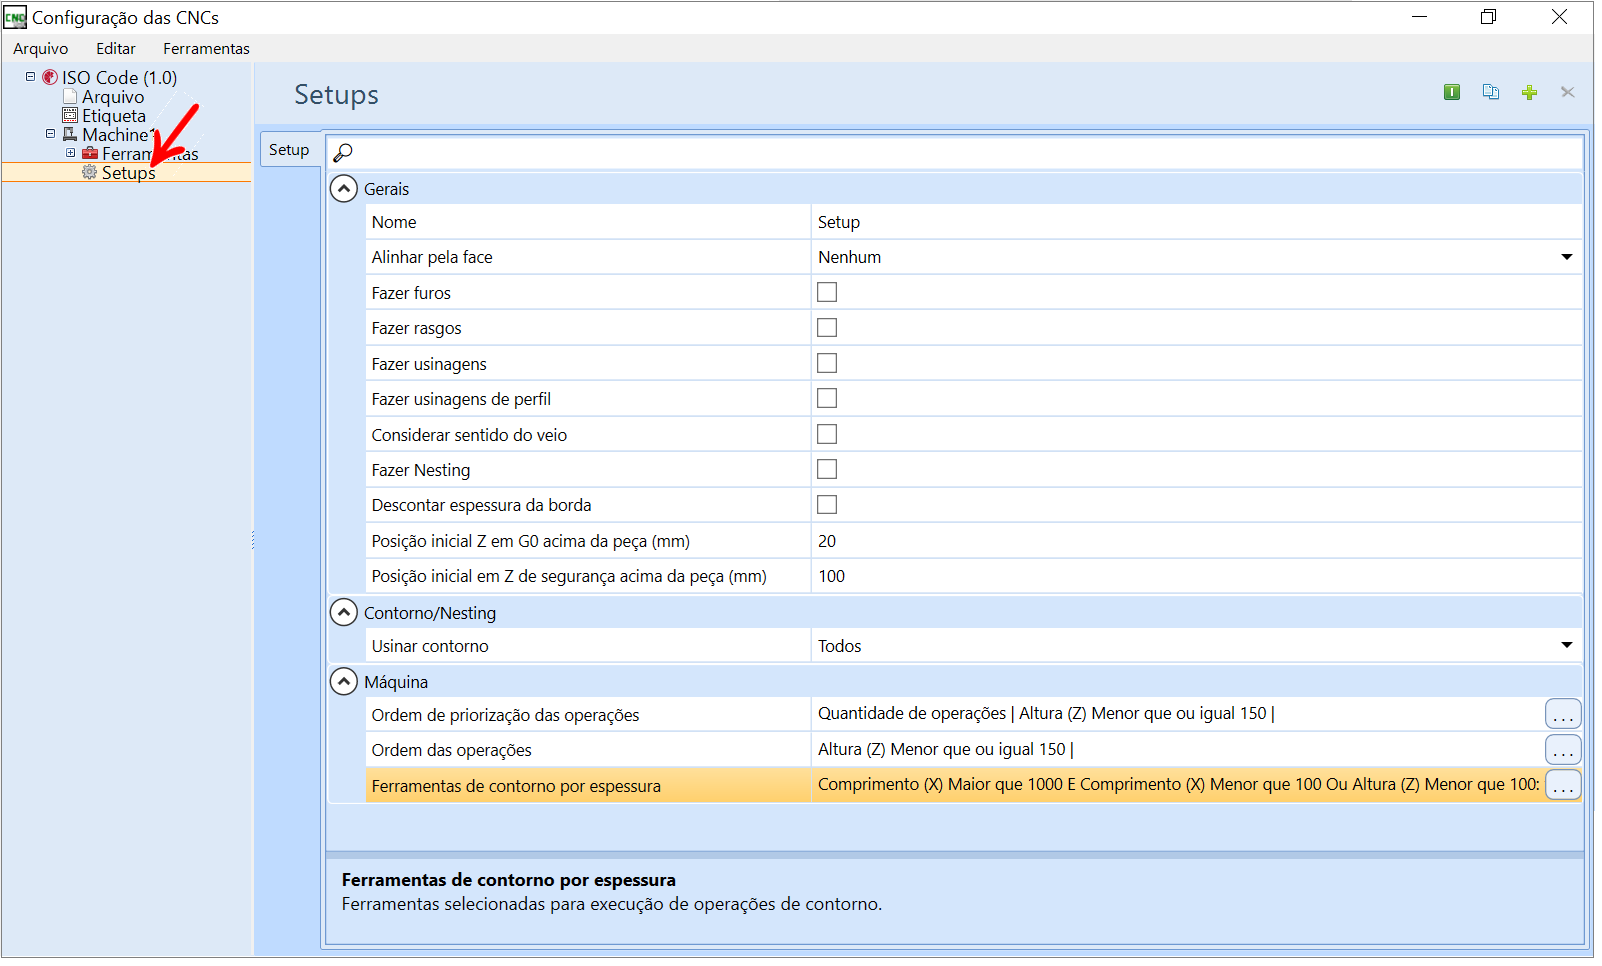Image resolution: width=1602 pixels, height=966 pixels.
Task: Click the CNC app icon in title bar
Action: (15, 17)
